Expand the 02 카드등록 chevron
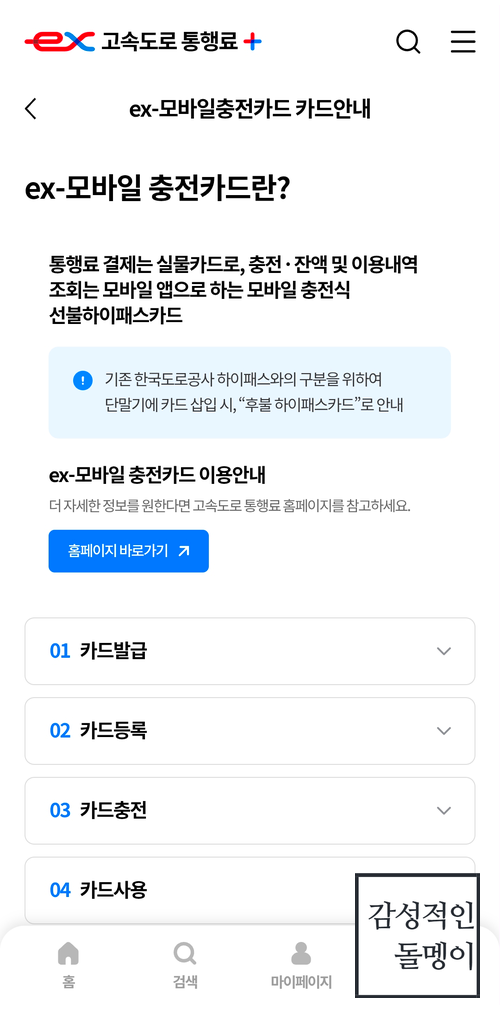 click(443, 730)
